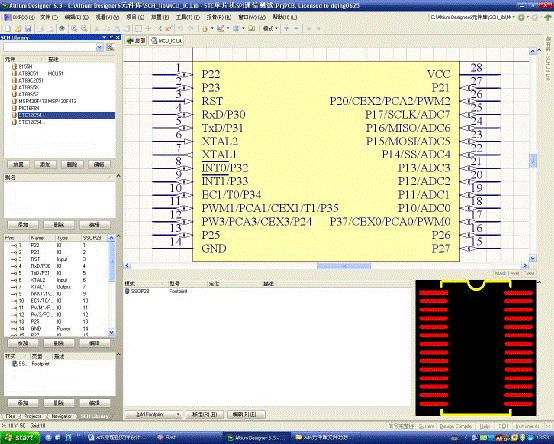Switch to the Navigator panel tab
This screenshot has height=444, width=554.
tap(61, 416)
